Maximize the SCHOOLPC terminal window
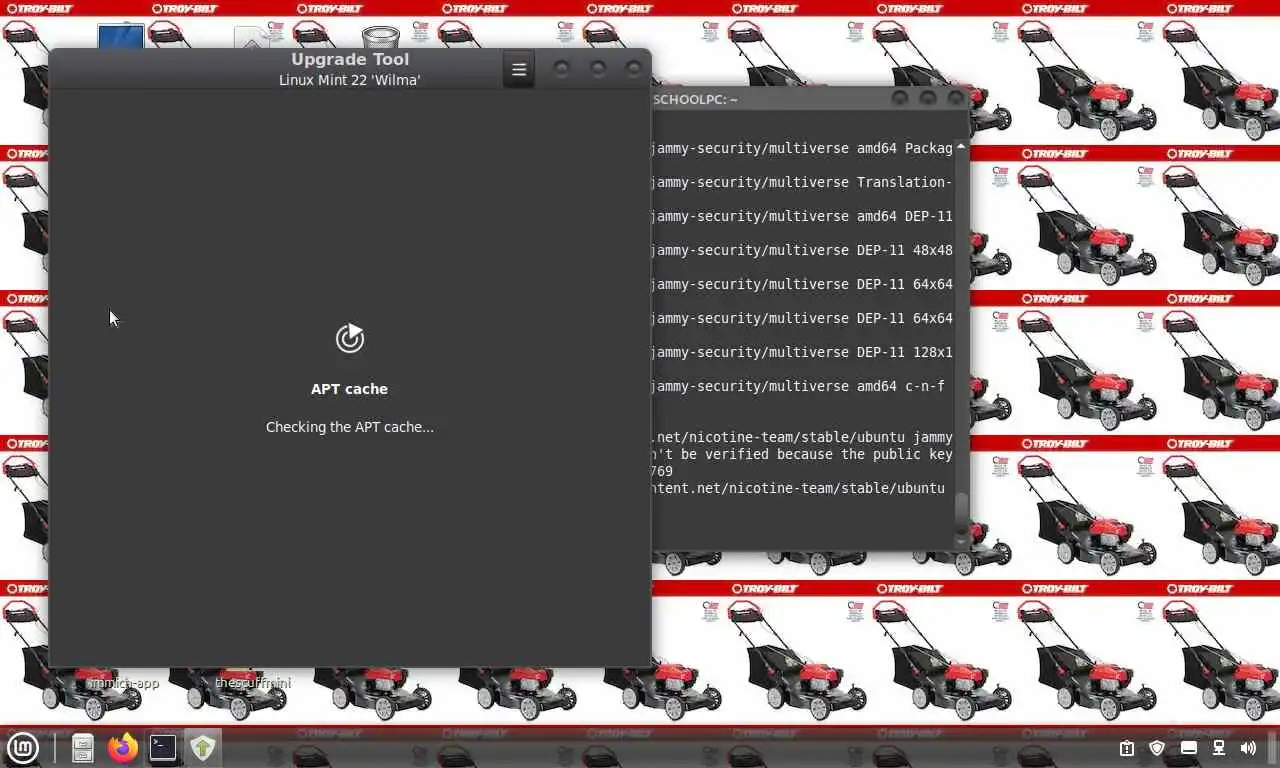The height and width of the screenshot is (768, 1280). point(928,98)
